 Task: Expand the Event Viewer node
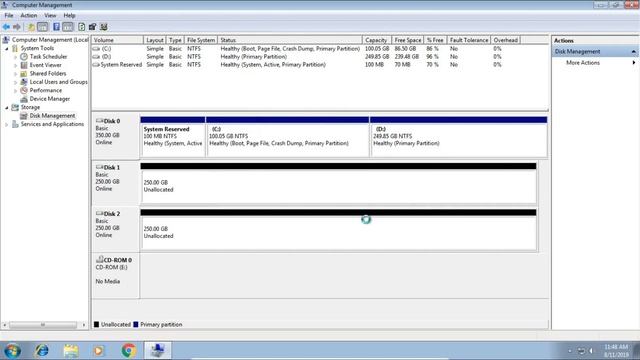pyautogui.click(x=16, y=65)
